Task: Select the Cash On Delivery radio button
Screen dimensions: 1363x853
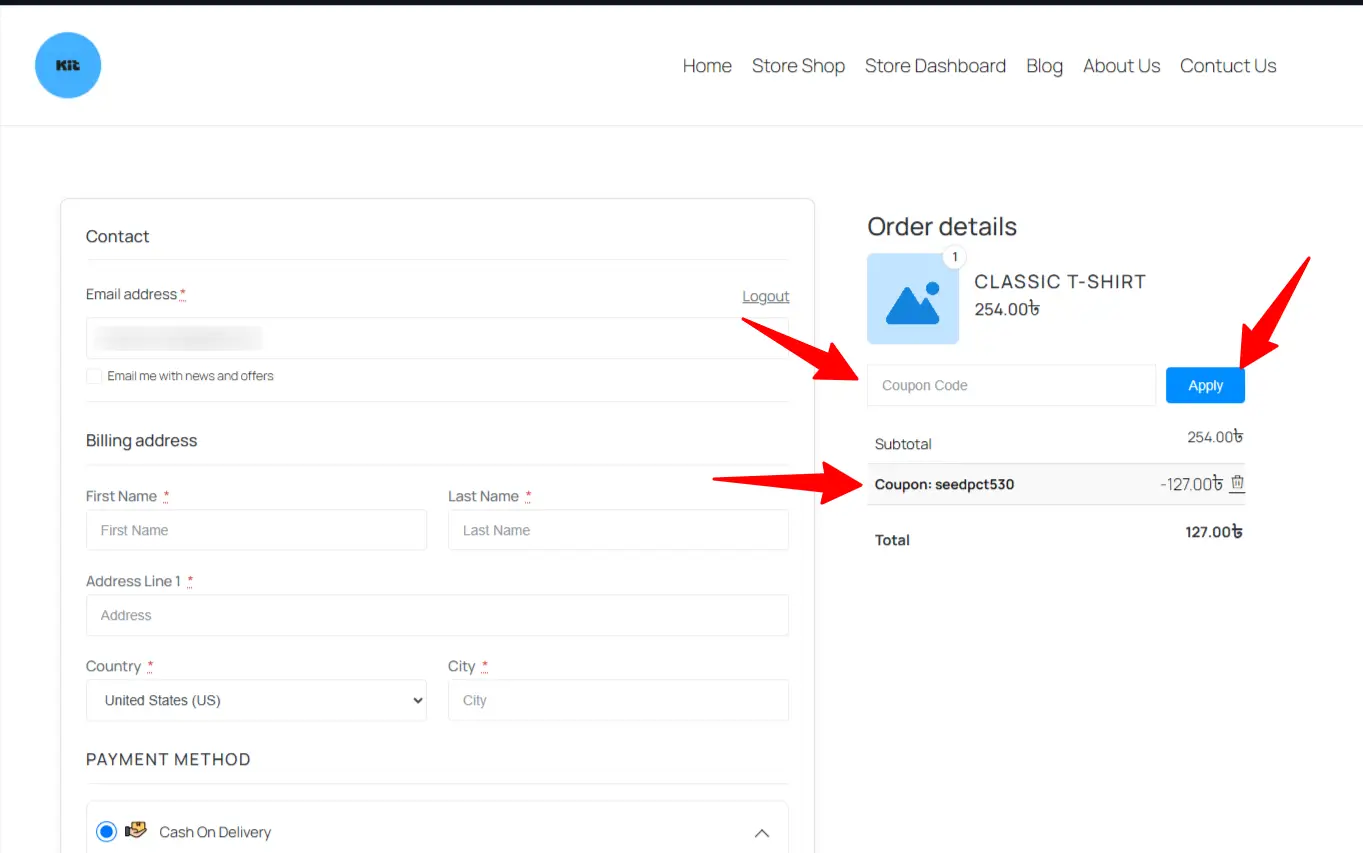Action: pos(106,832)
